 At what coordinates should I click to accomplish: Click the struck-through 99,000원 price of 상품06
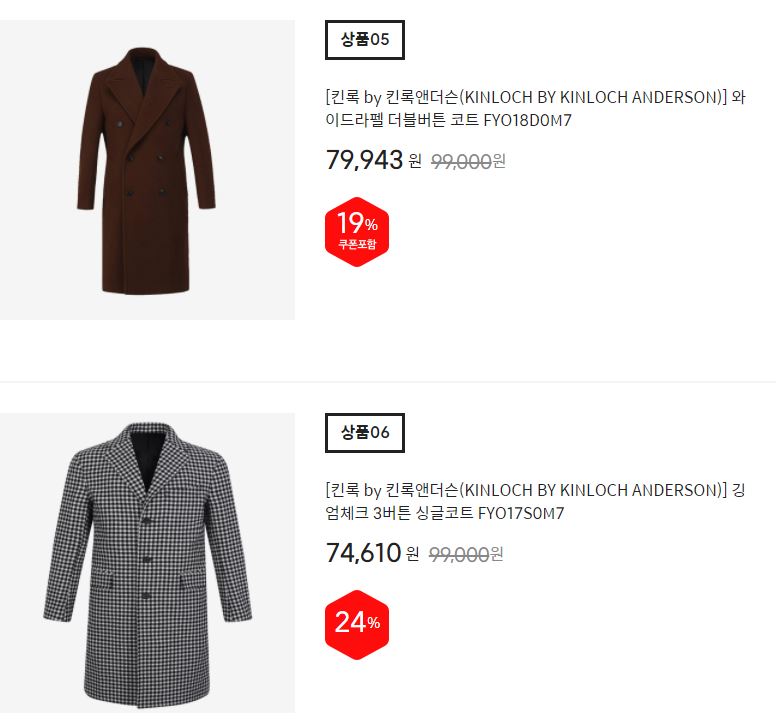point(466,554)
